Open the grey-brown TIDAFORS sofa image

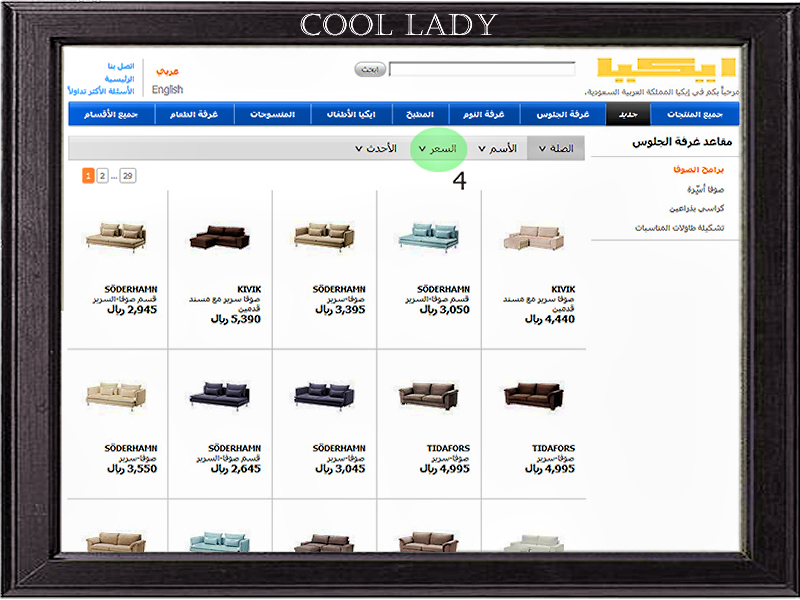click(x=429, y=396)
